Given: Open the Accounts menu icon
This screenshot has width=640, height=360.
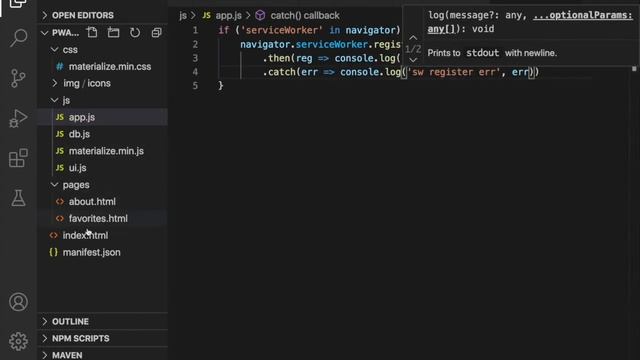Looking at the screenshot, I should (x=18, y=302).
